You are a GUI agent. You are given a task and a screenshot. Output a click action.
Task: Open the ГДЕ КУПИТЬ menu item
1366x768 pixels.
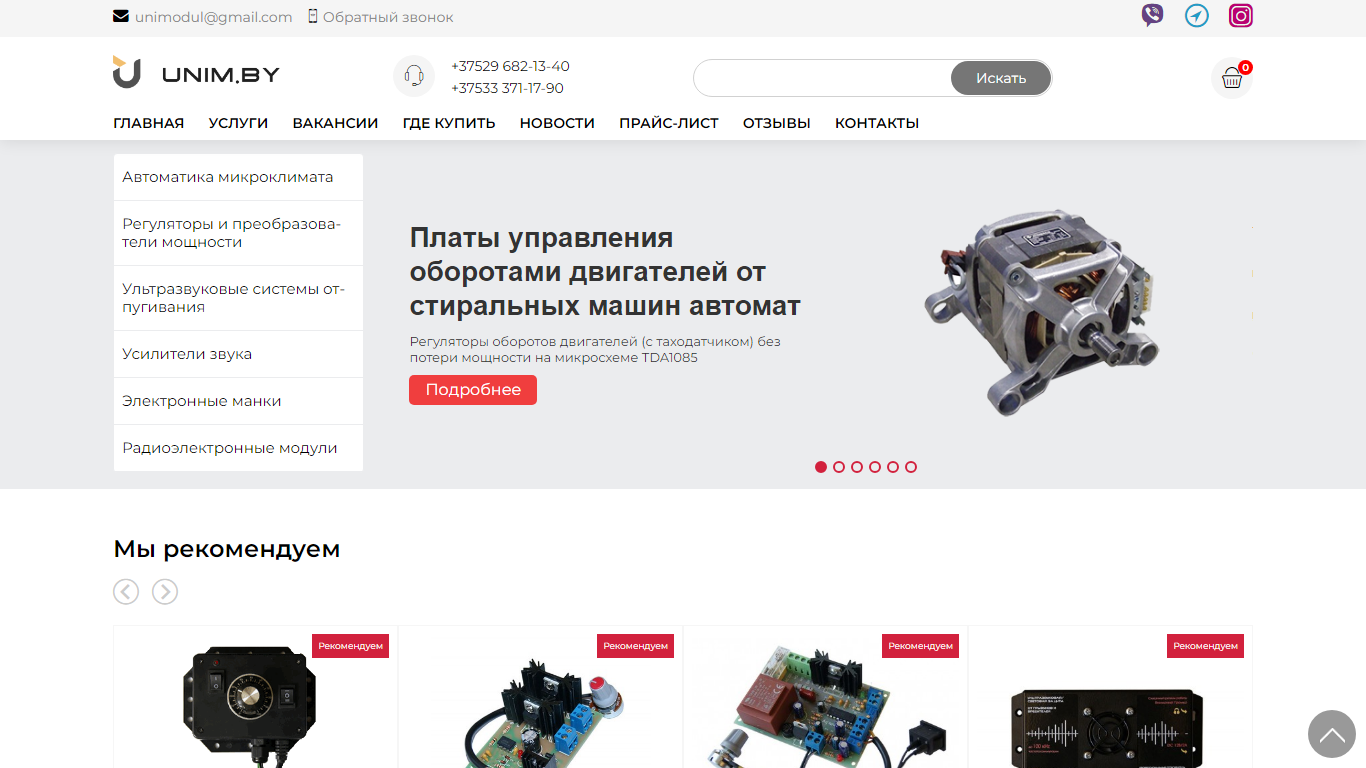pyautogui.click(x=449, y=123)
